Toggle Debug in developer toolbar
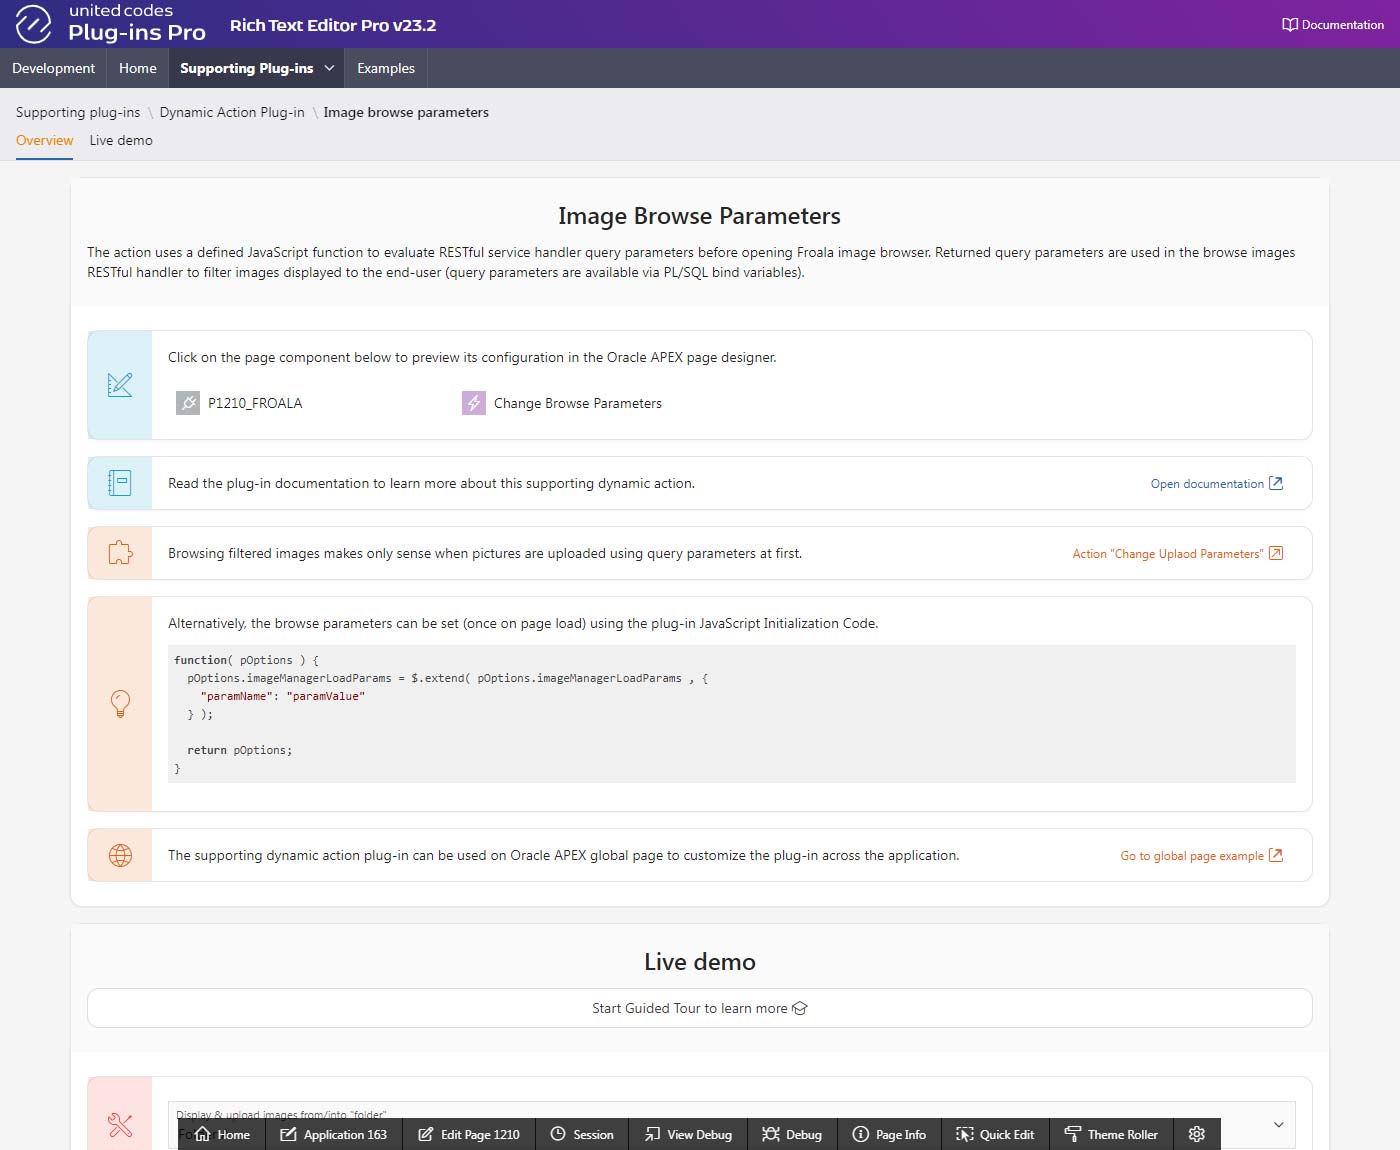 coord(792,1134)
